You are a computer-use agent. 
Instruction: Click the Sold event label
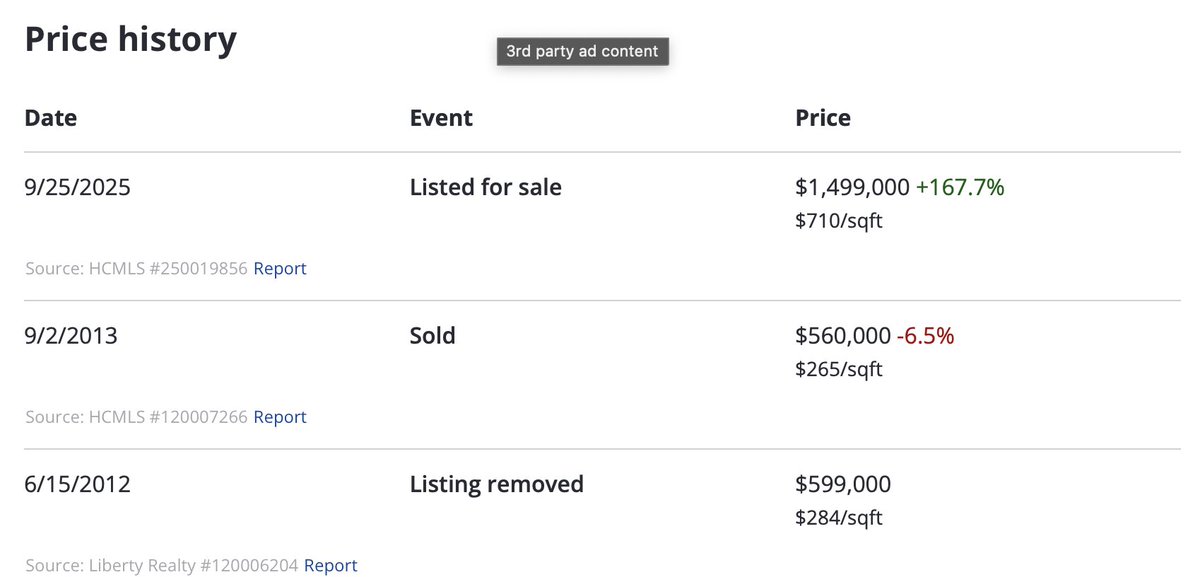(x=433, y=336)
